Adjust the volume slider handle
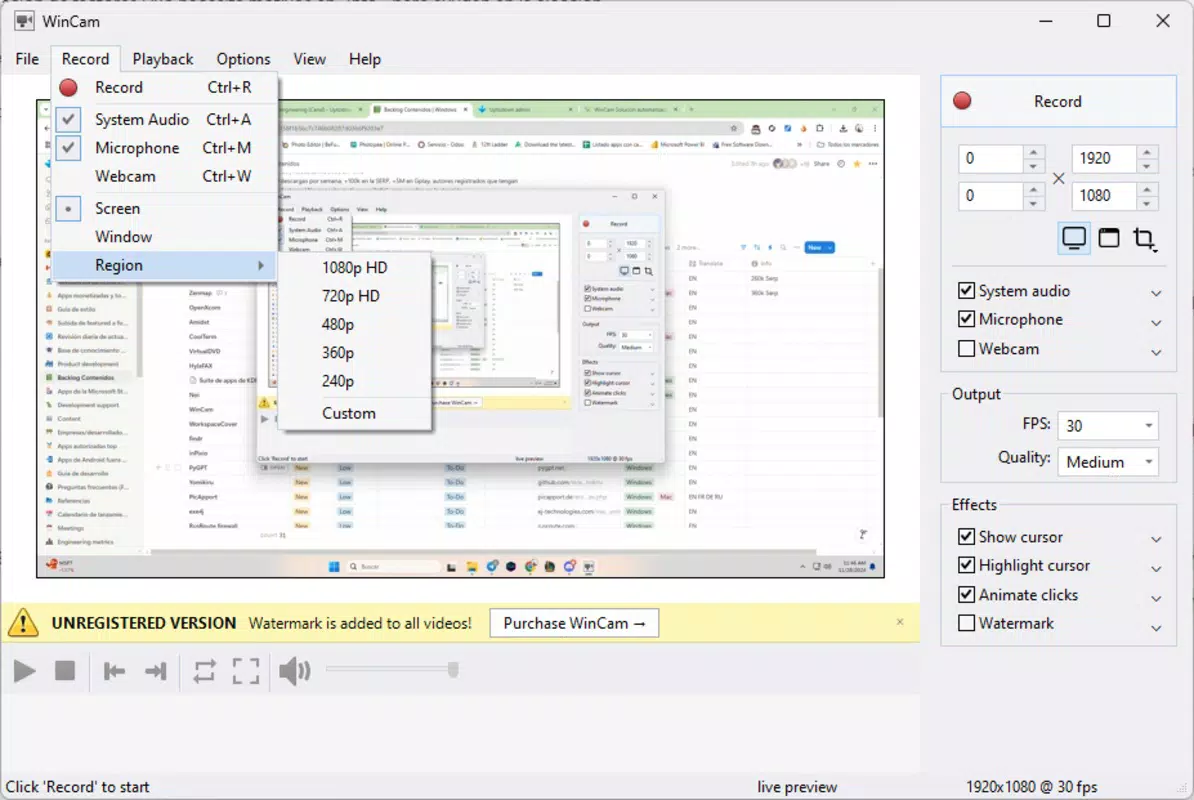 tap(453, 670)
